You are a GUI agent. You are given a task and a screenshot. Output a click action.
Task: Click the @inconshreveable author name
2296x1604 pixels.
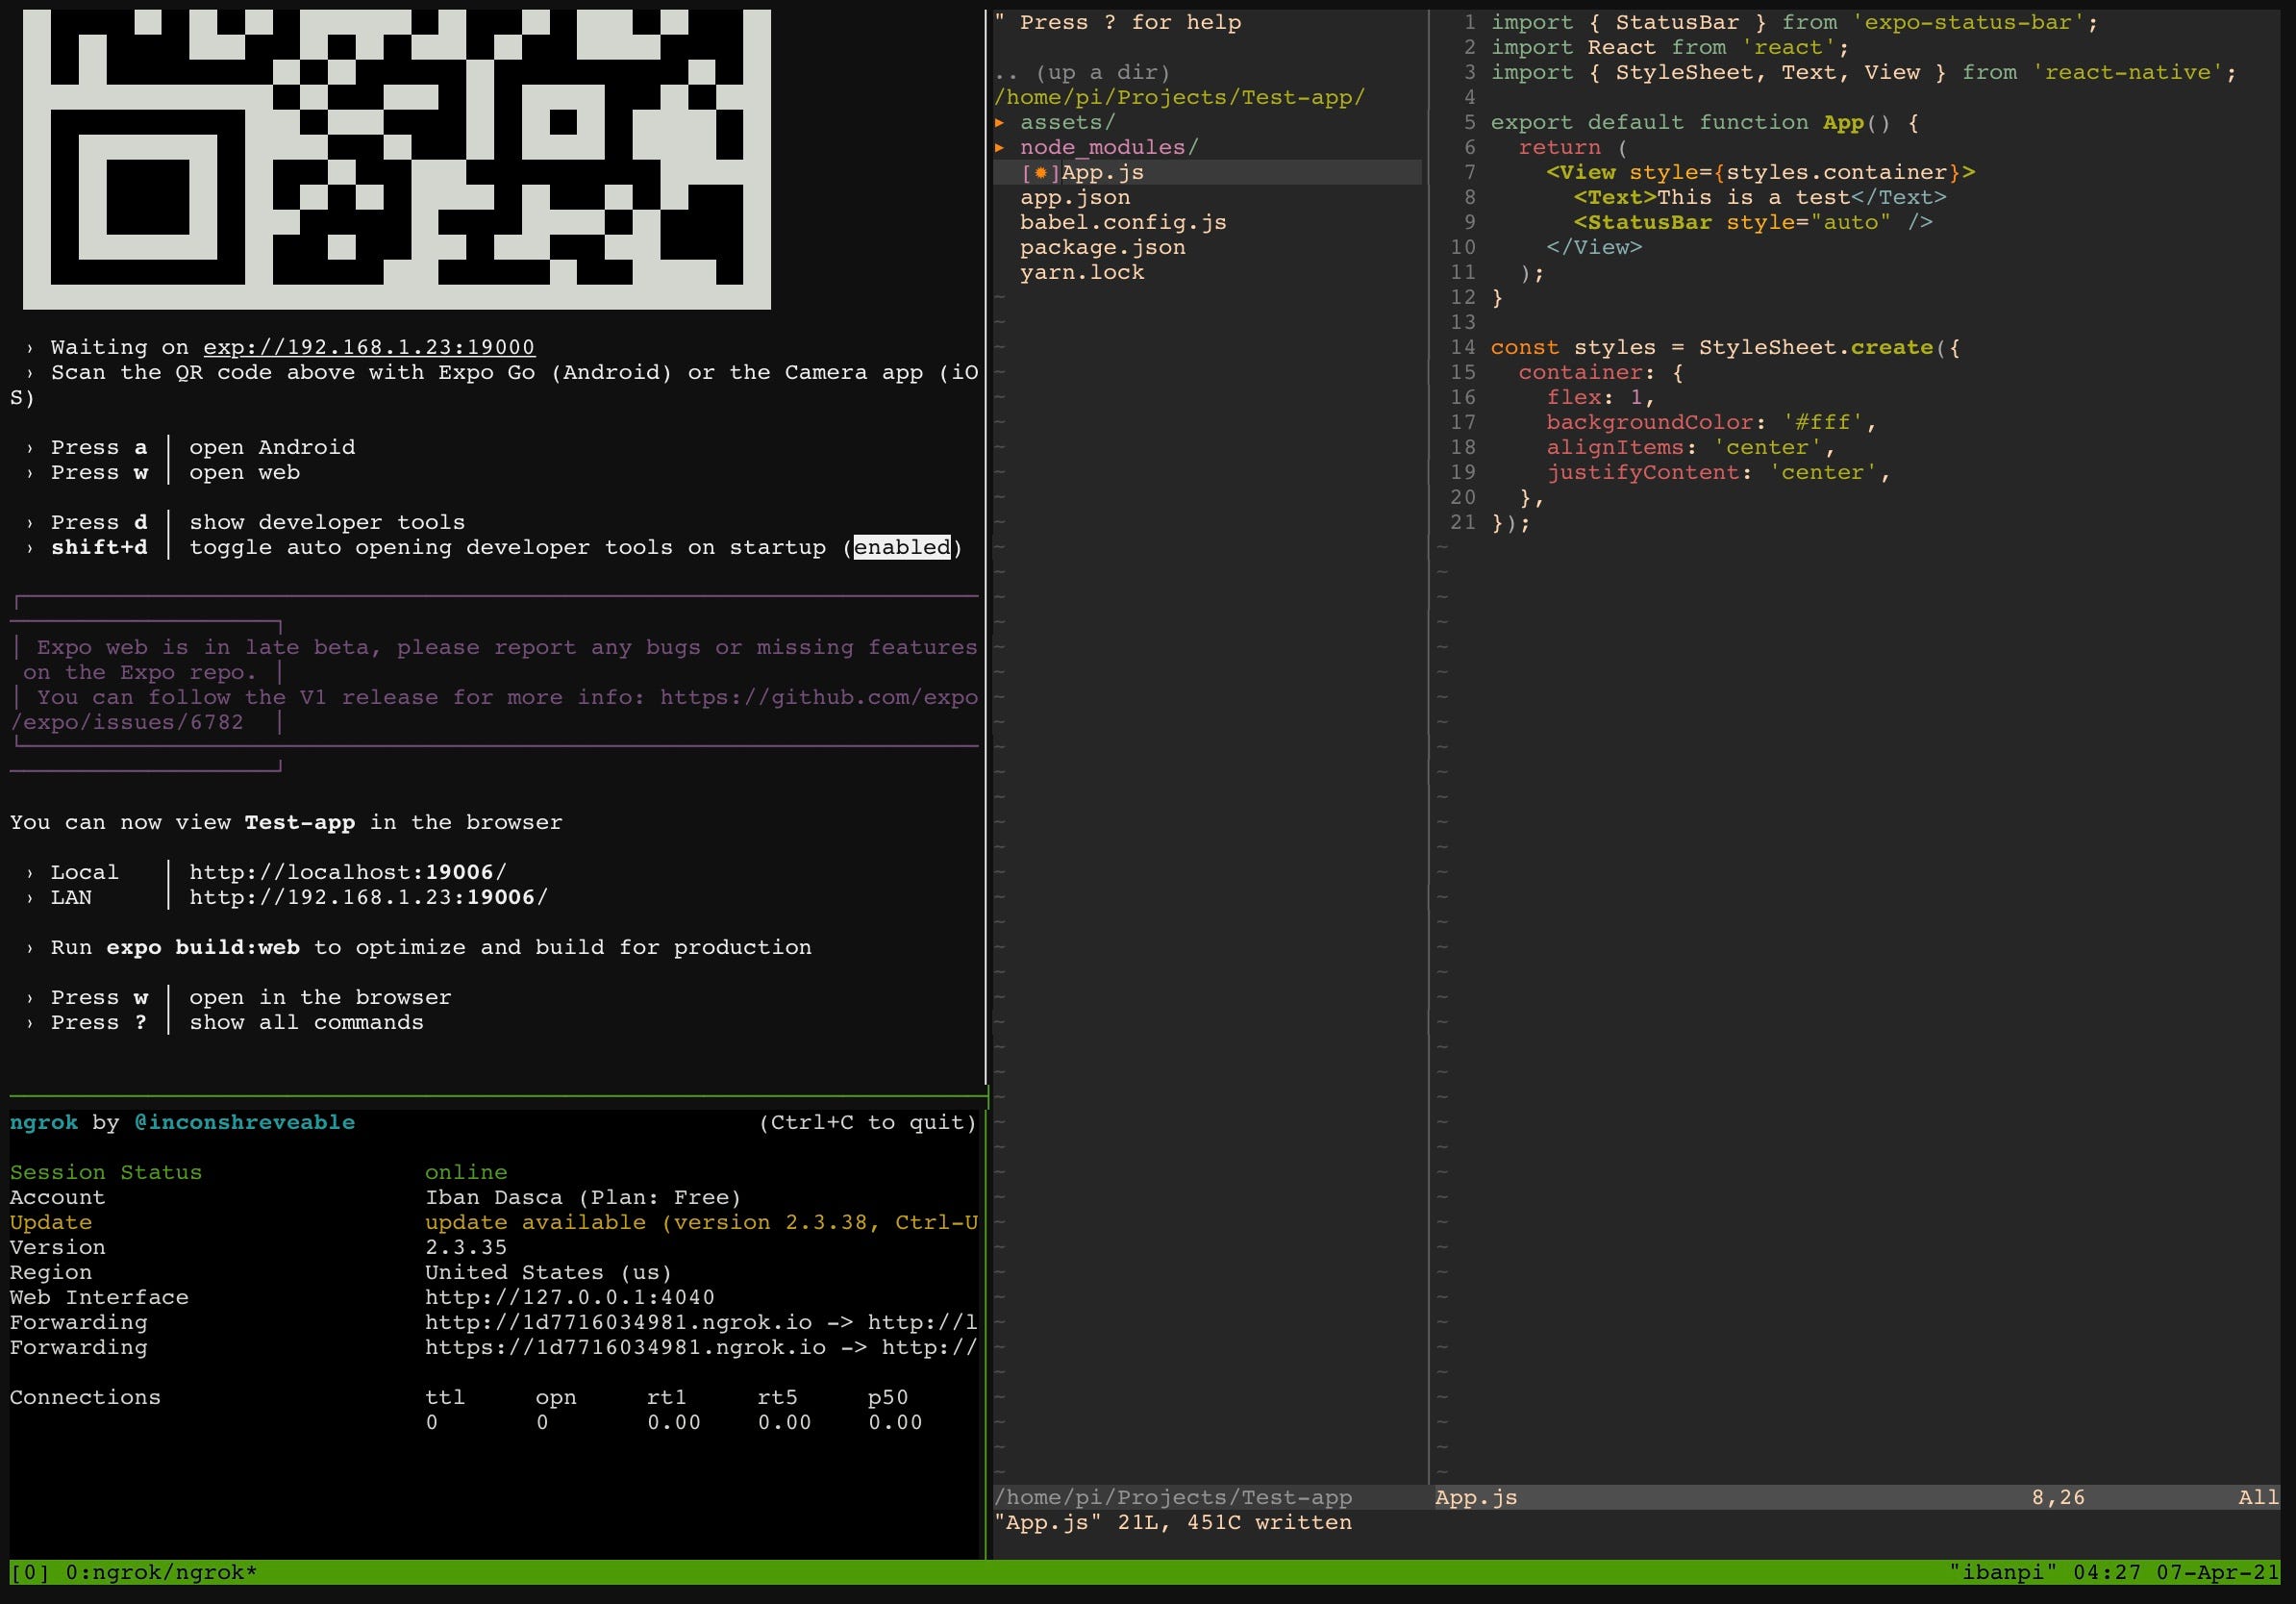pyautogui.click(x=244, y=1122)
